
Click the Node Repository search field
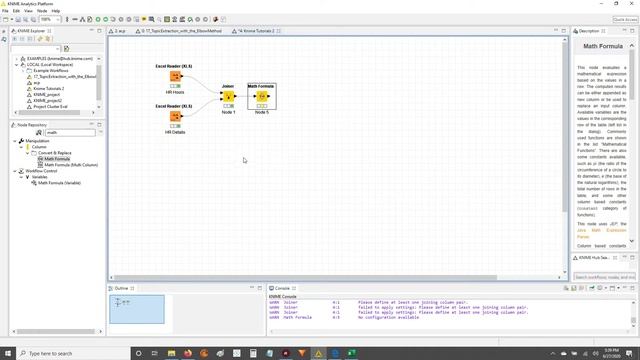pyautogui.click(x=70, y=133)
